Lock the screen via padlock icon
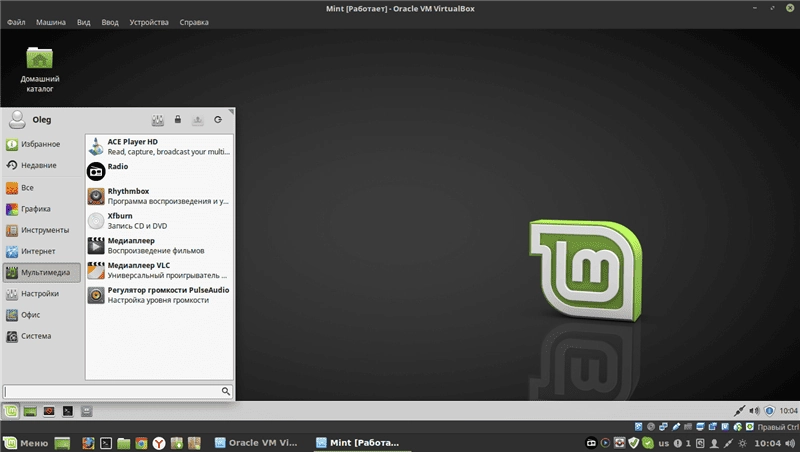The width and height of the screenshot is (800, 452). click(x=178, y=119)
